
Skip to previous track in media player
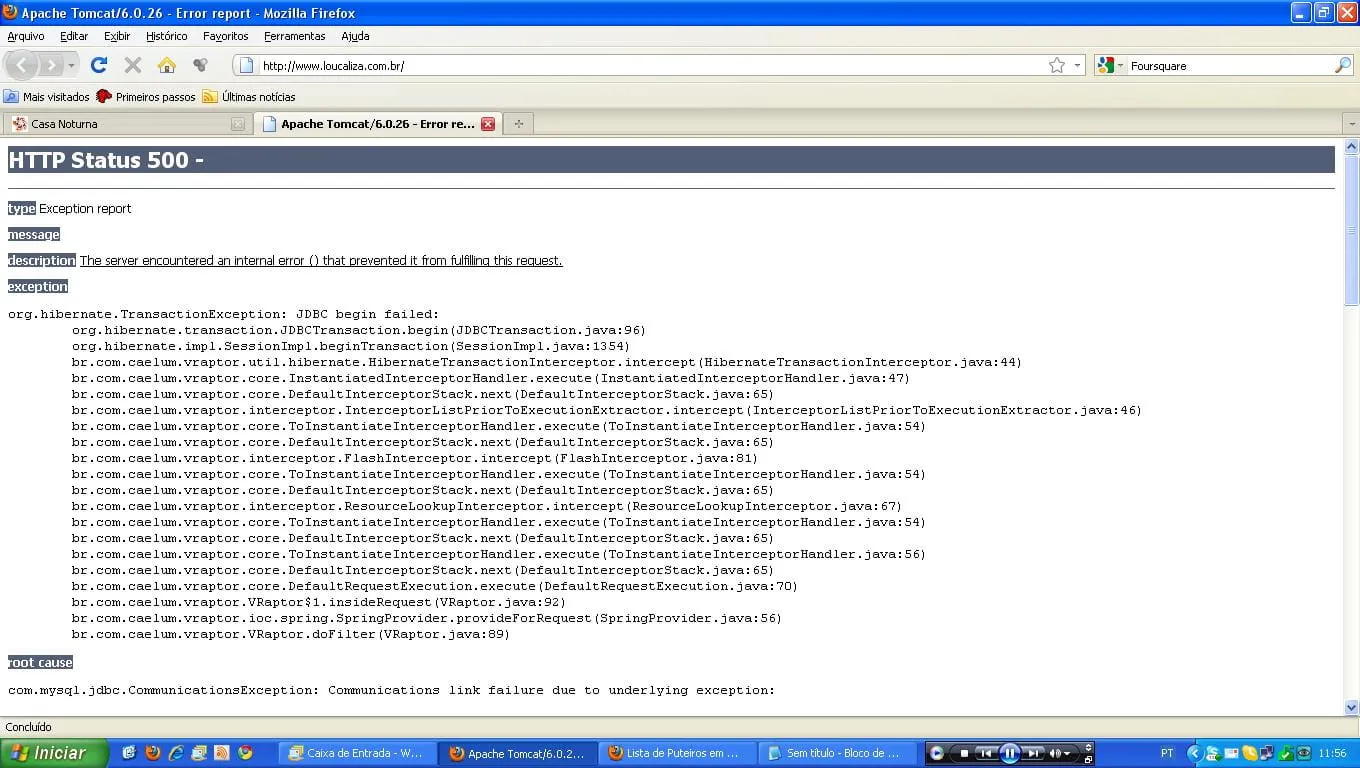click(x=985, y=753)
